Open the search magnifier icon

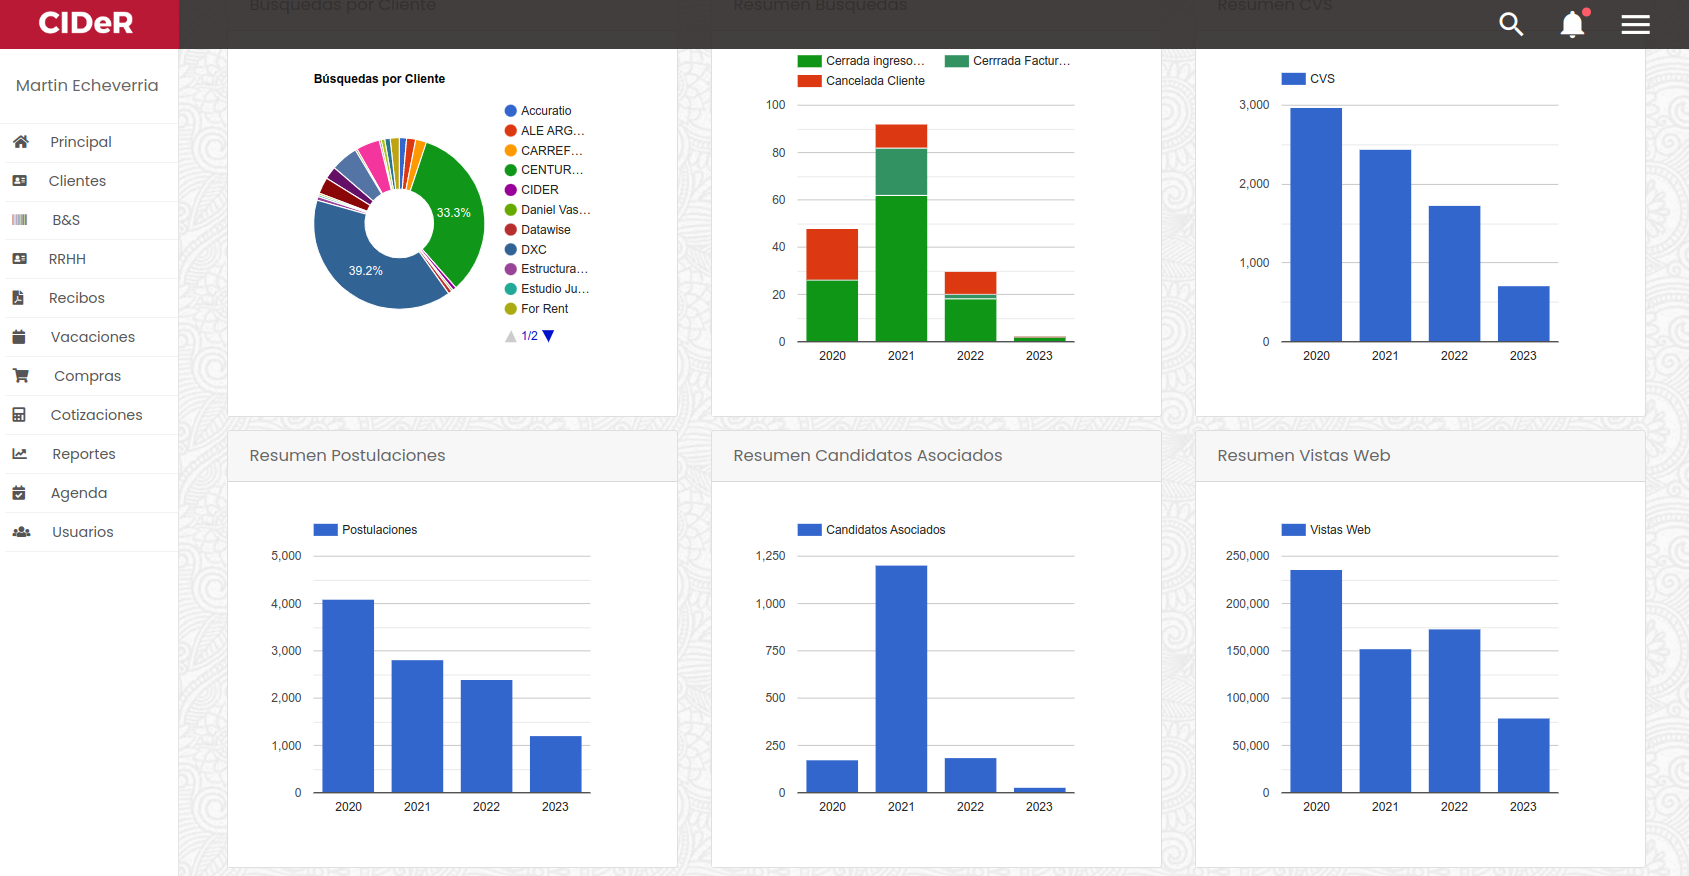click(x=1511, y=24)
